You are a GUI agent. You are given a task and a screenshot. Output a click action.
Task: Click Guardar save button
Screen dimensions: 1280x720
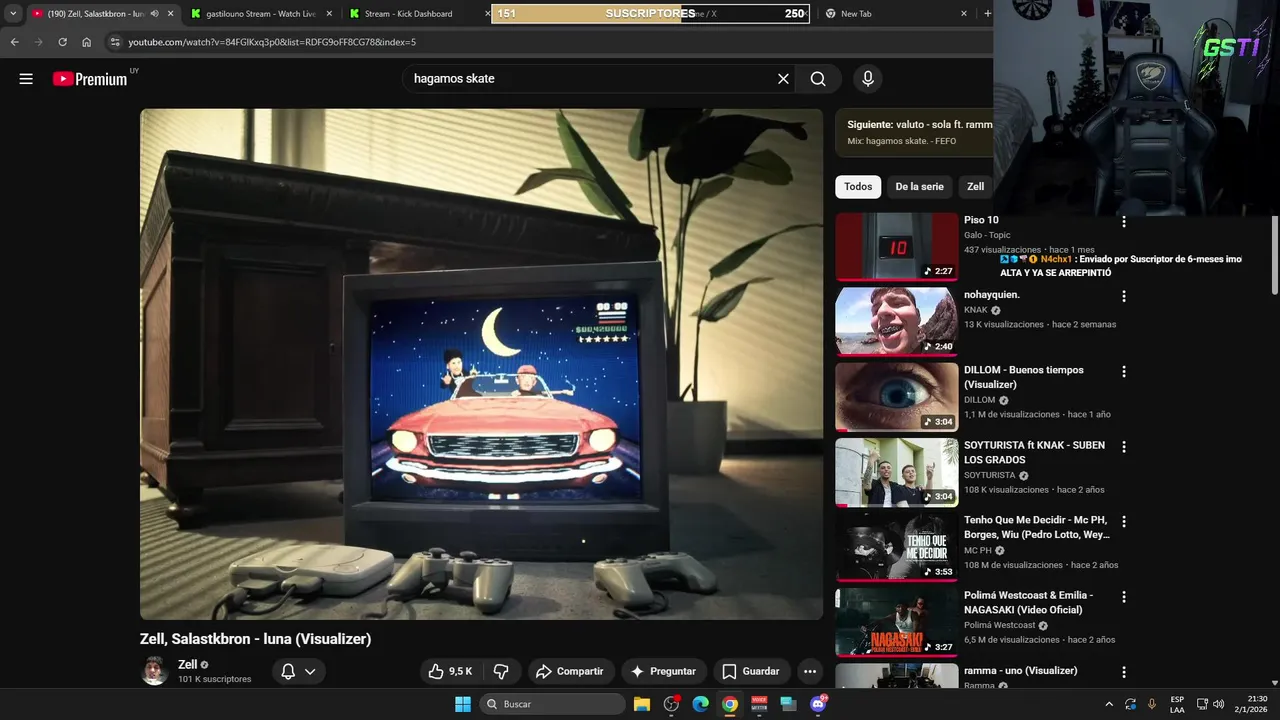751,671
